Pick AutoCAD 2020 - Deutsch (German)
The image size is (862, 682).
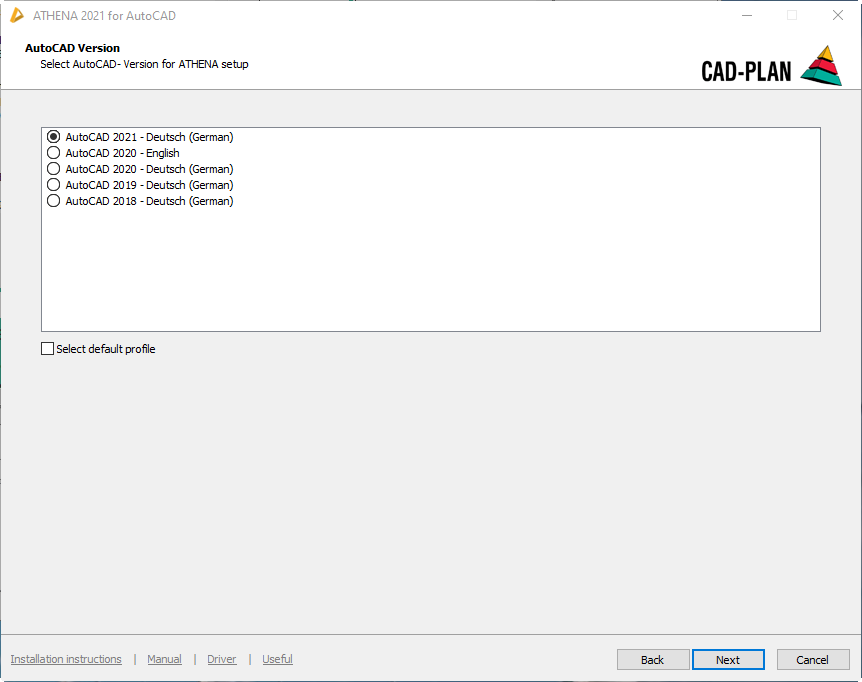(54, 169)
